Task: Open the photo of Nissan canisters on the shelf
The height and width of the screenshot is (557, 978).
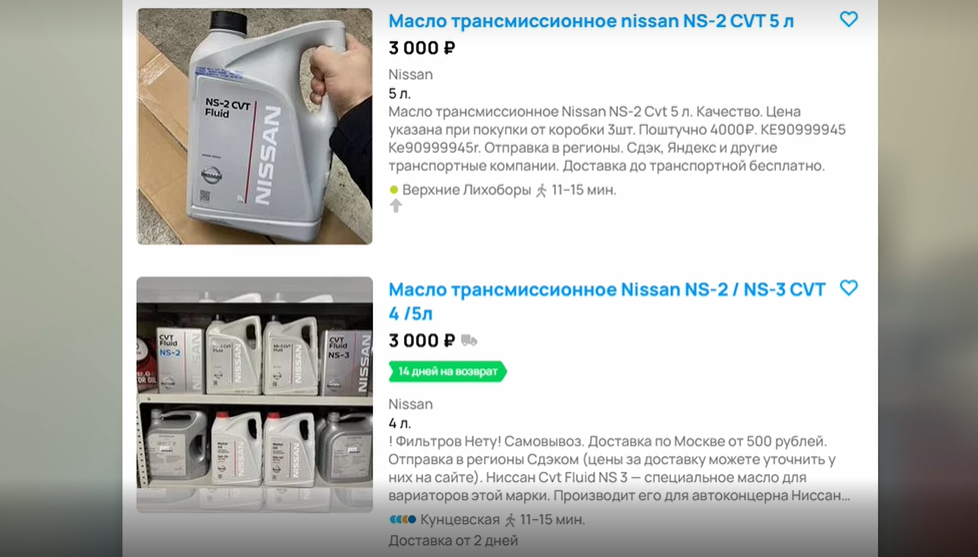Action: tap(254, 394)
